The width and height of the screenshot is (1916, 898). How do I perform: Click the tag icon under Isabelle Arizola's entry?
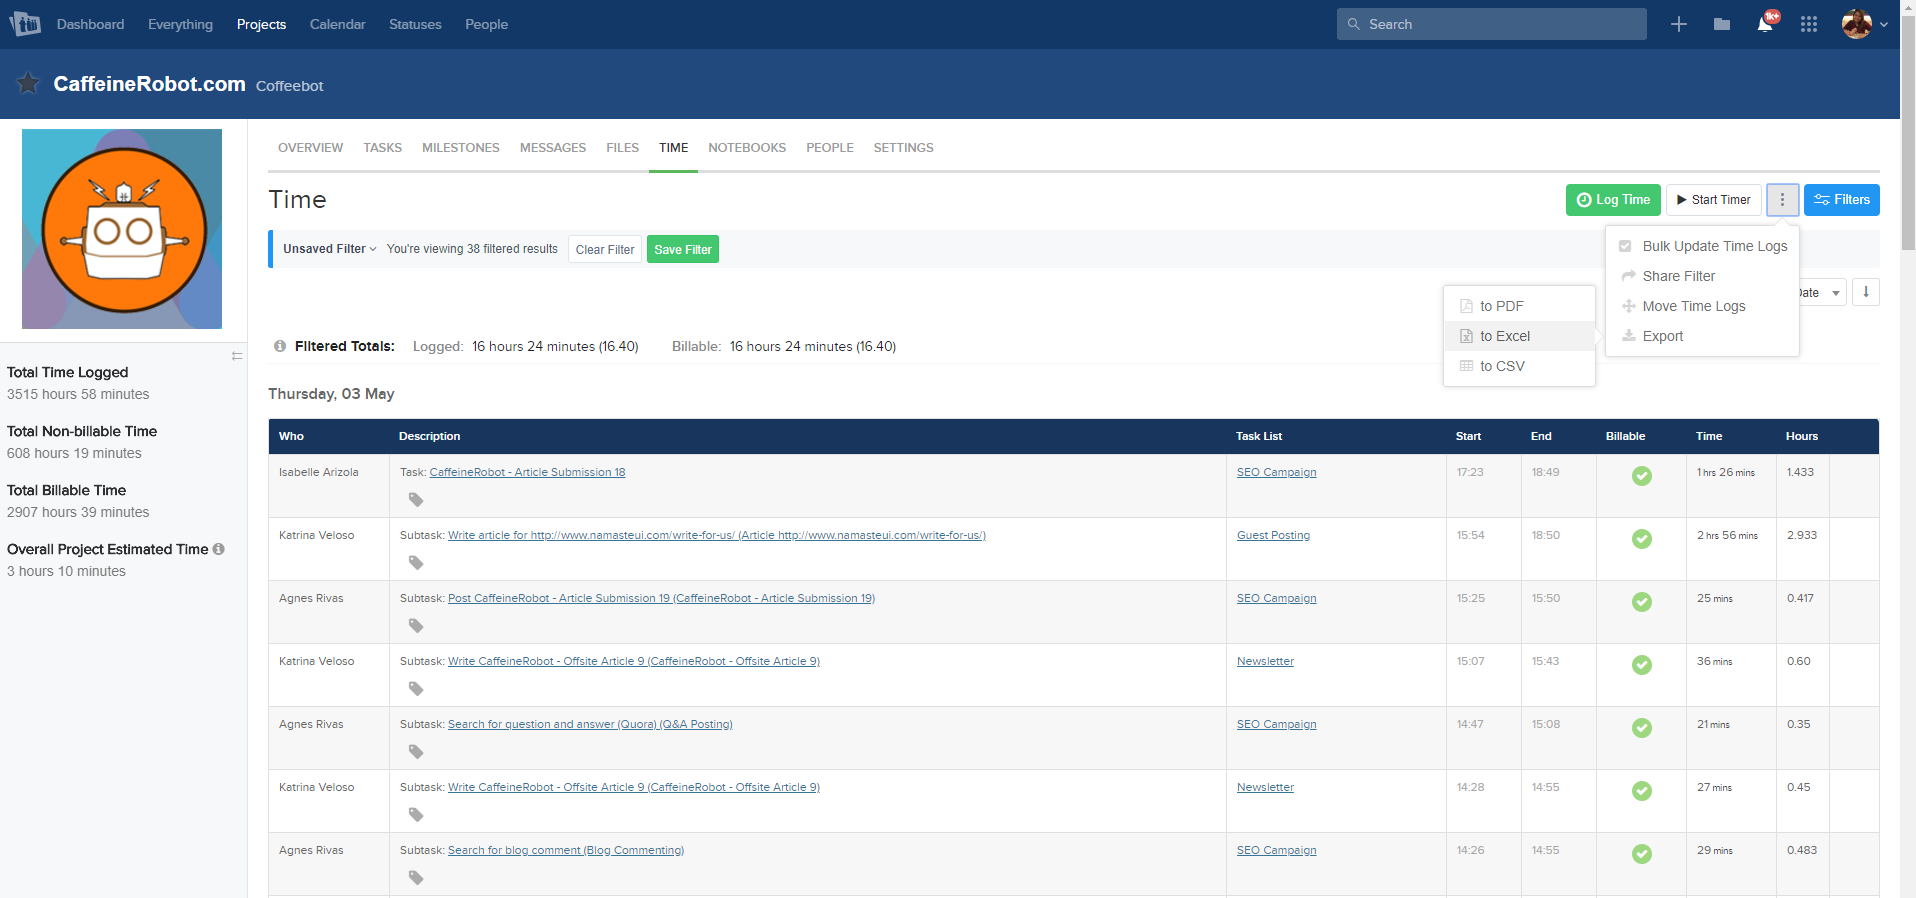[416, 500]
